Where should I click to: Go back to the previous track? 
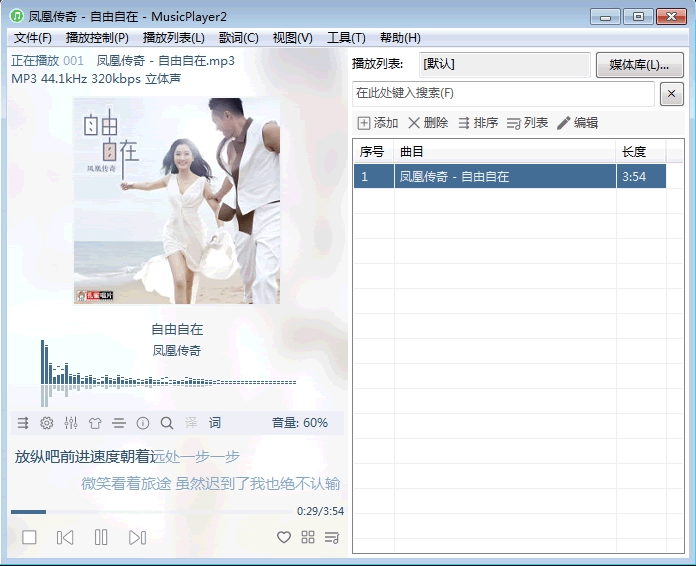65,538
